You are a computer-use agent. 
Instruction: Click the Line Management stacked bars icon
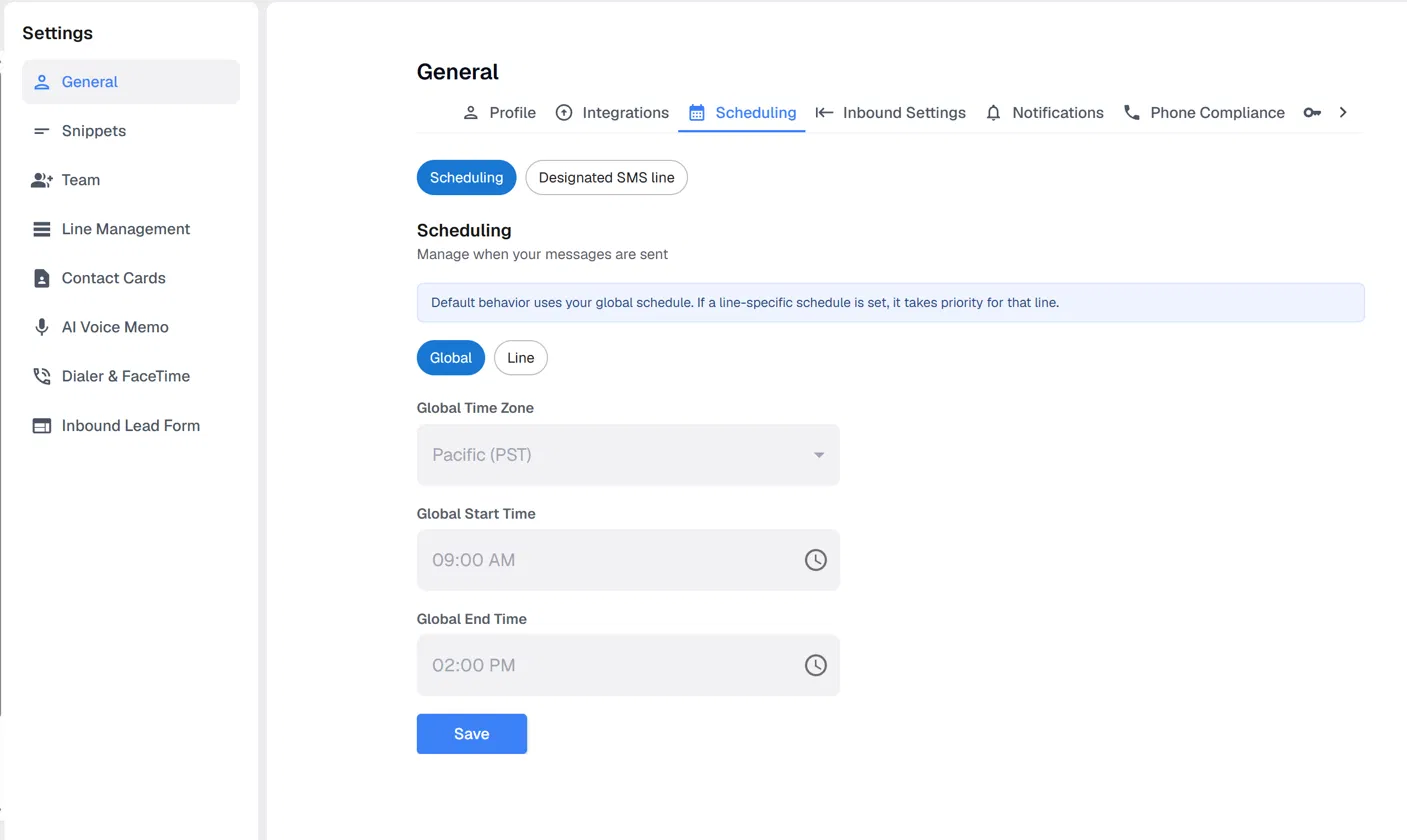point(42,229)
